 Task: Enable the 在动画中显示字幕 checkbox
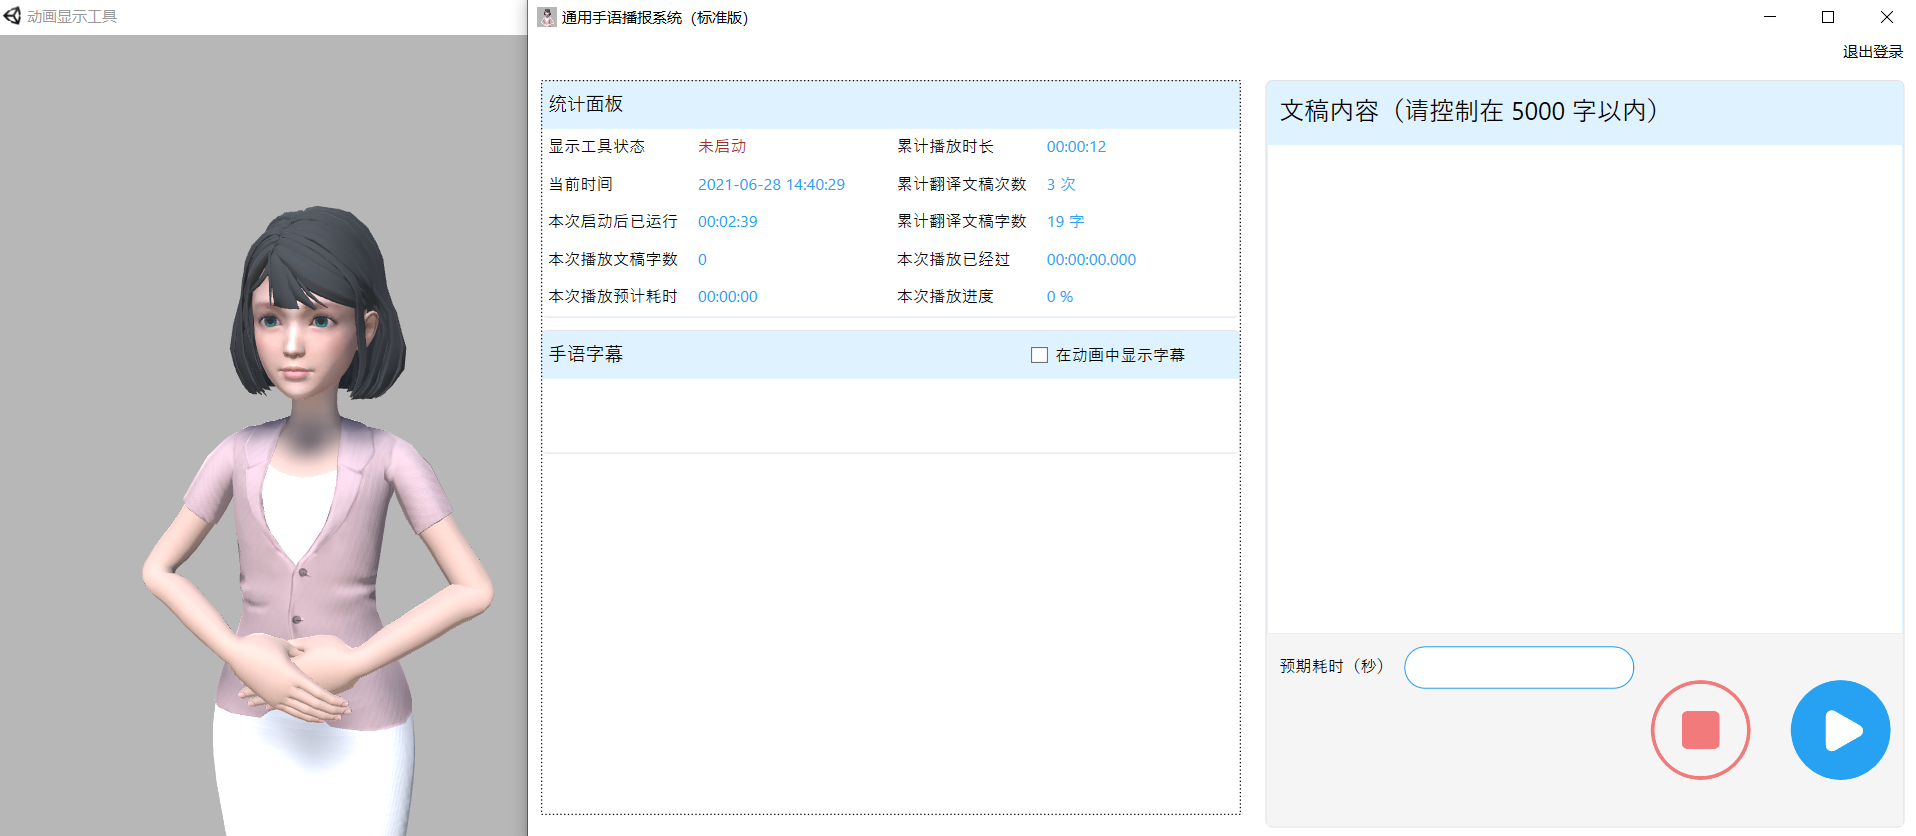[1039, 355]
